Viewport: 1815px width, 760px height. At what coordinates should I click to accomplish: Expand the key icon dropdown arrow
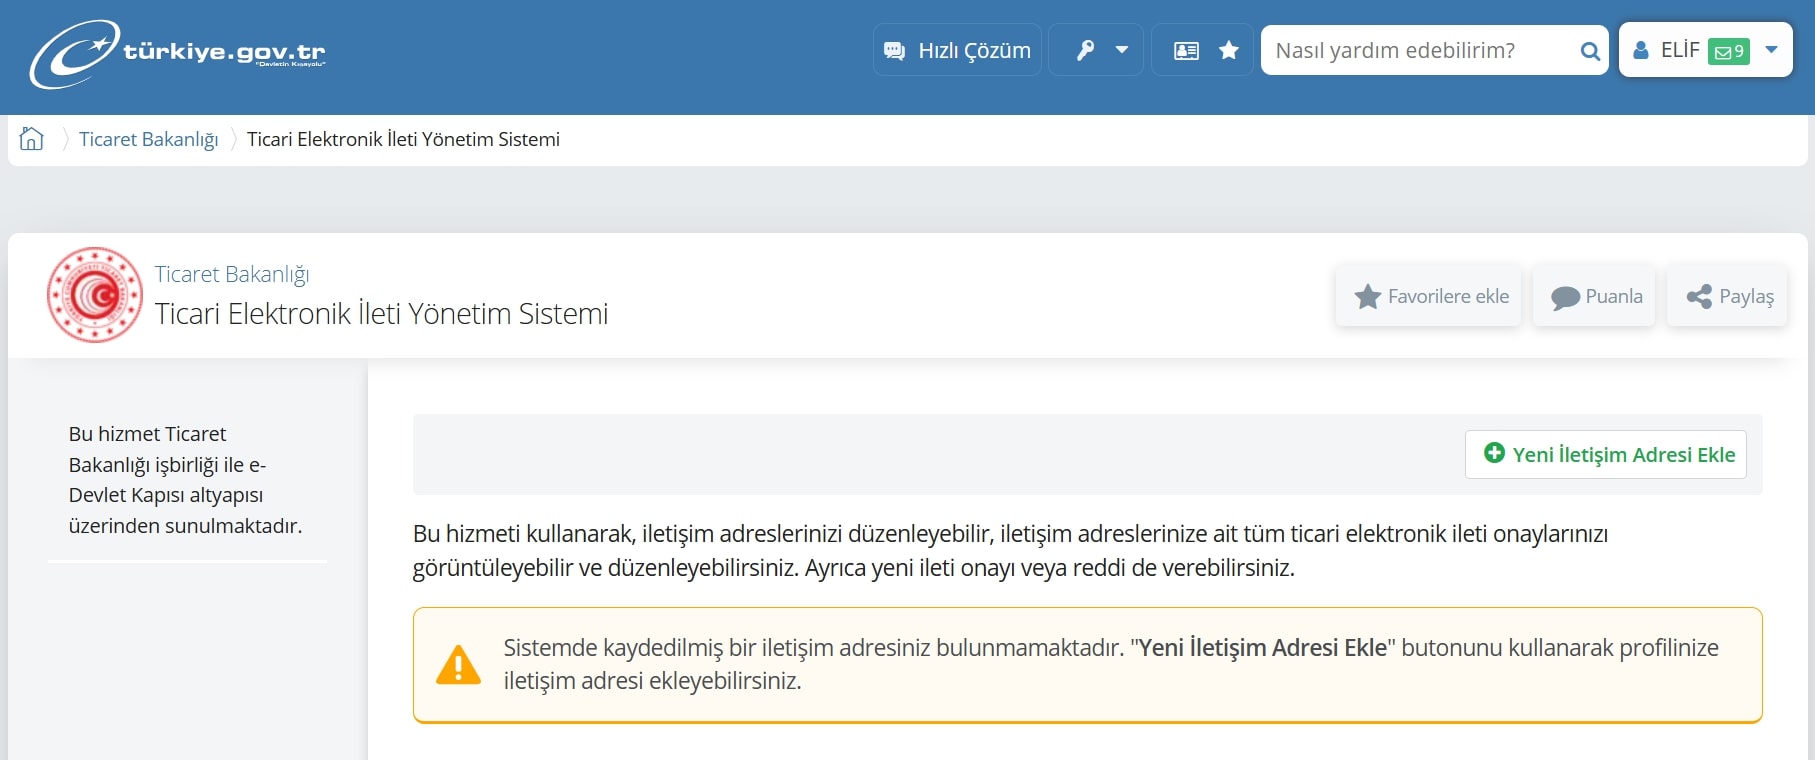tap(1122, 50)
